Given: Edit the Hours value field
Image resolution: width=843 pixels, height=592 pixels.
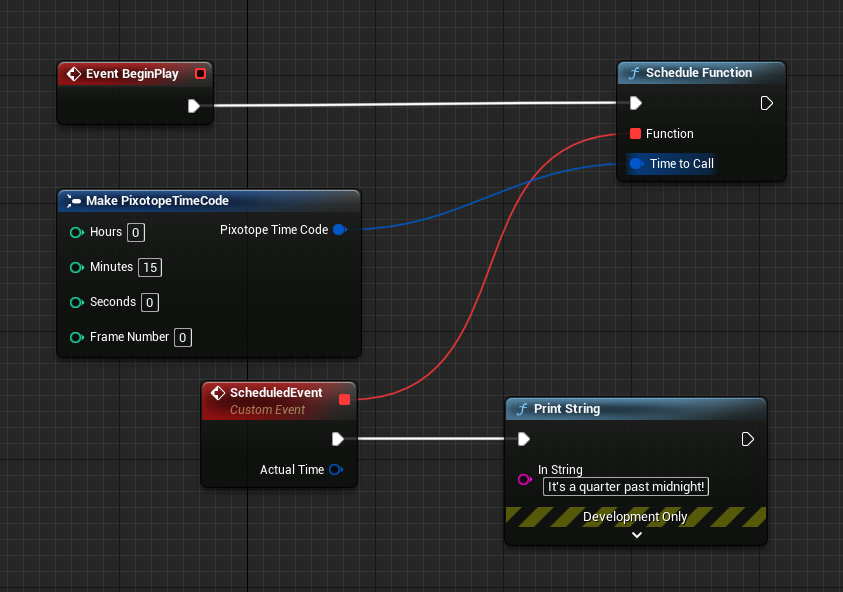Looking at the screenshot, I should coord(136,233).
